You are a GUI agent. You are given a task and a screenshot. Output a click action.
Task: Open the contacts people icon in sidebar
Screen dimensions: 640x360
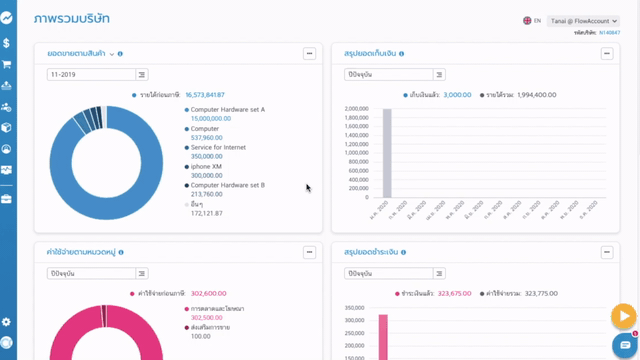pyautogui.click(x=7, y=107)
